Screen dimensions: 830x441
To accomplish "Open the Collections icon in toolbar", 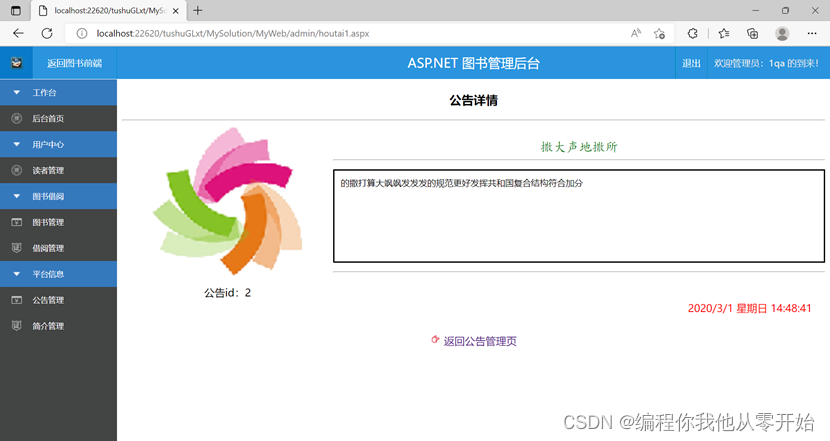I will [x=752, y=33].
